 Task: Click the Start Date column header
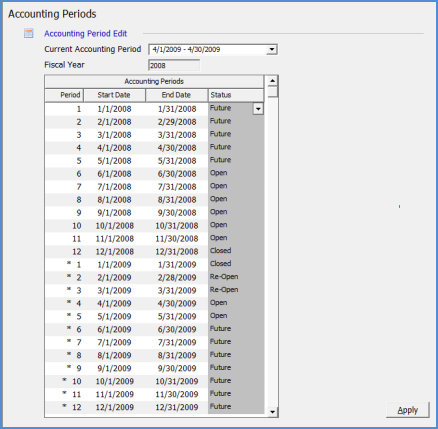pos(114,95)
